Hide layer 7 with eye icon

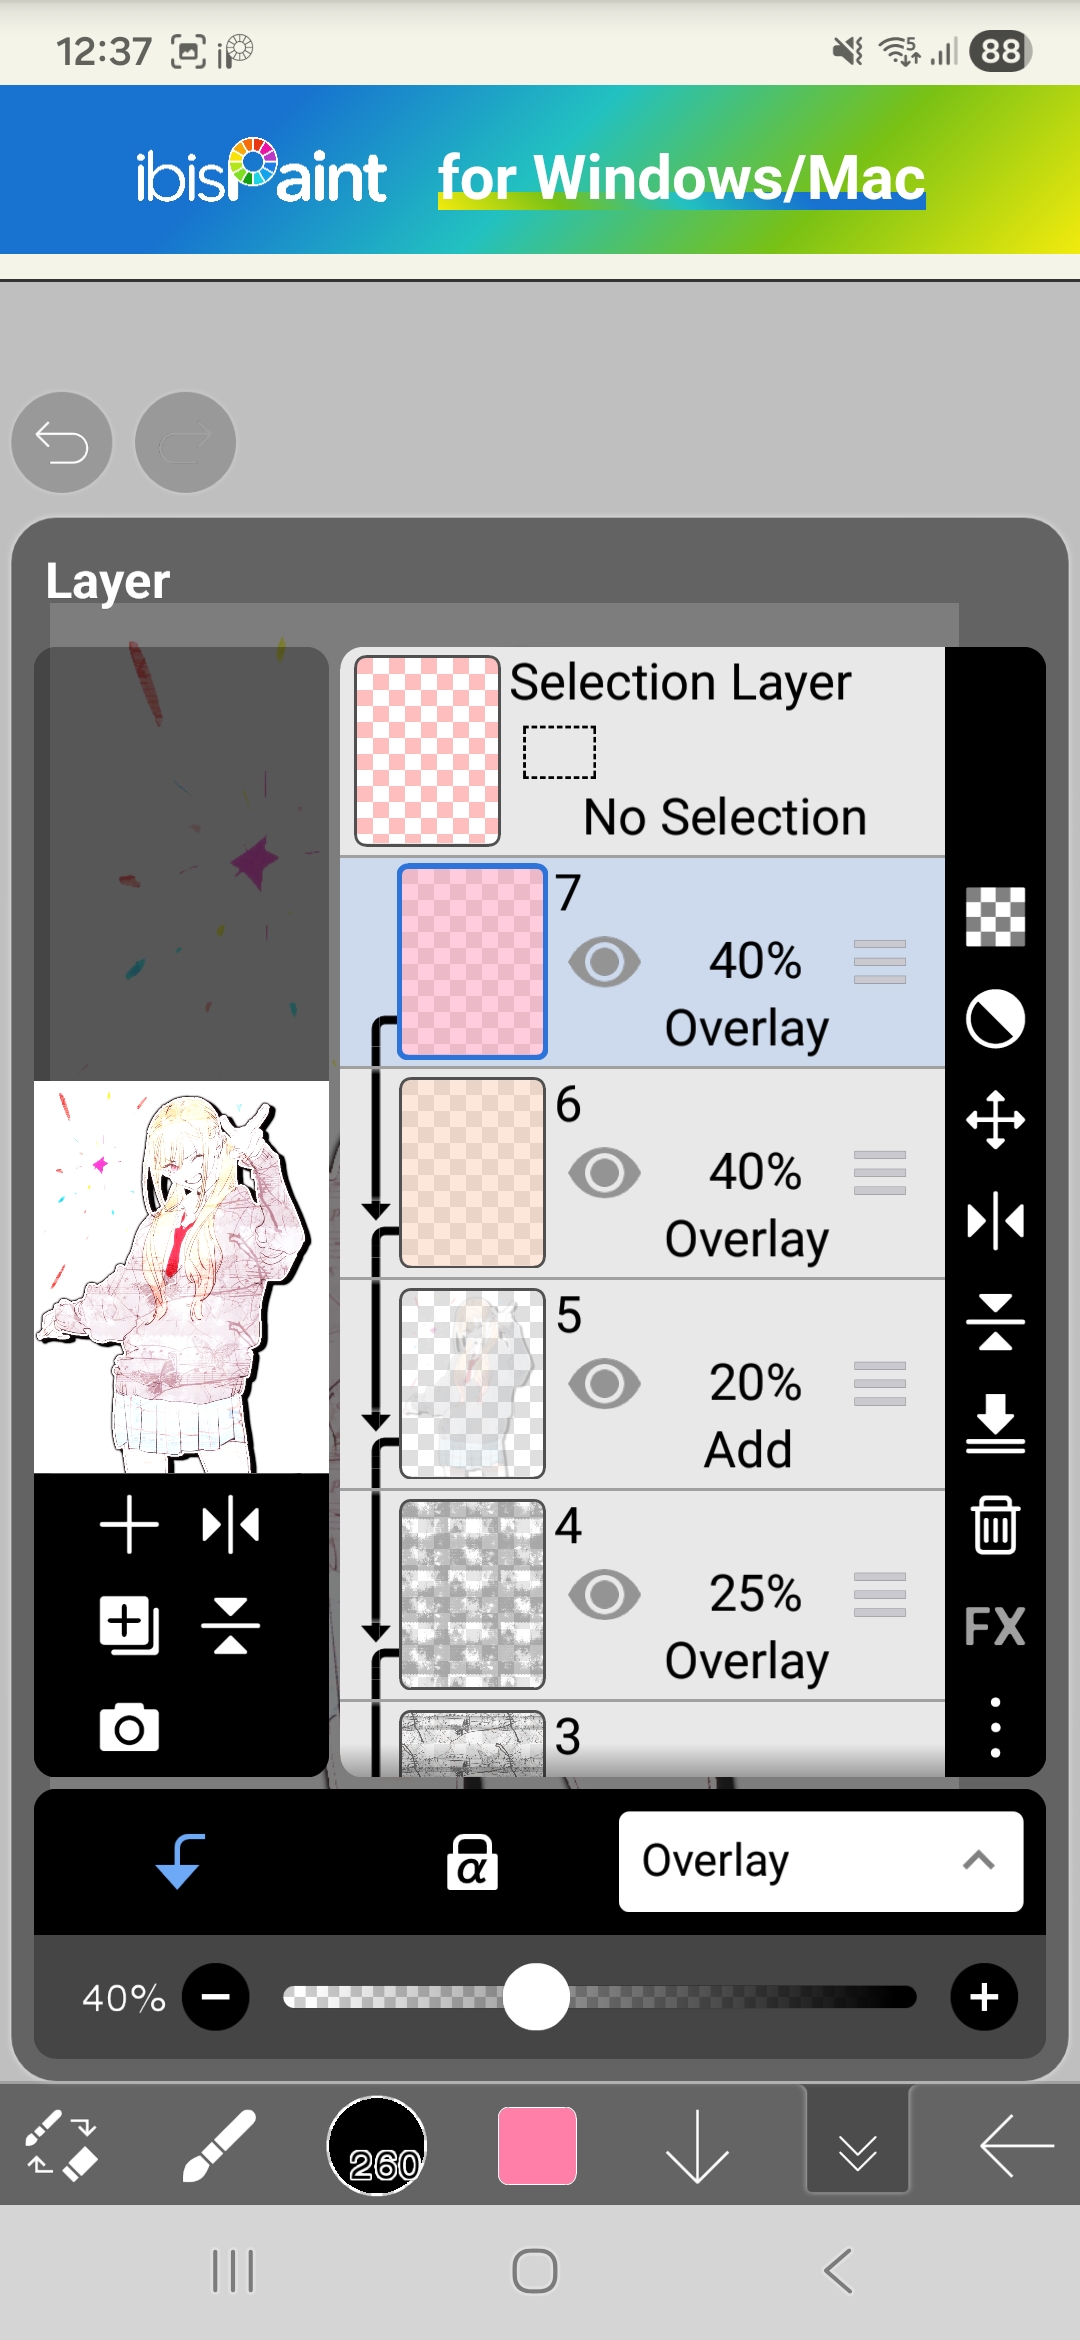[x=604, y=962]
